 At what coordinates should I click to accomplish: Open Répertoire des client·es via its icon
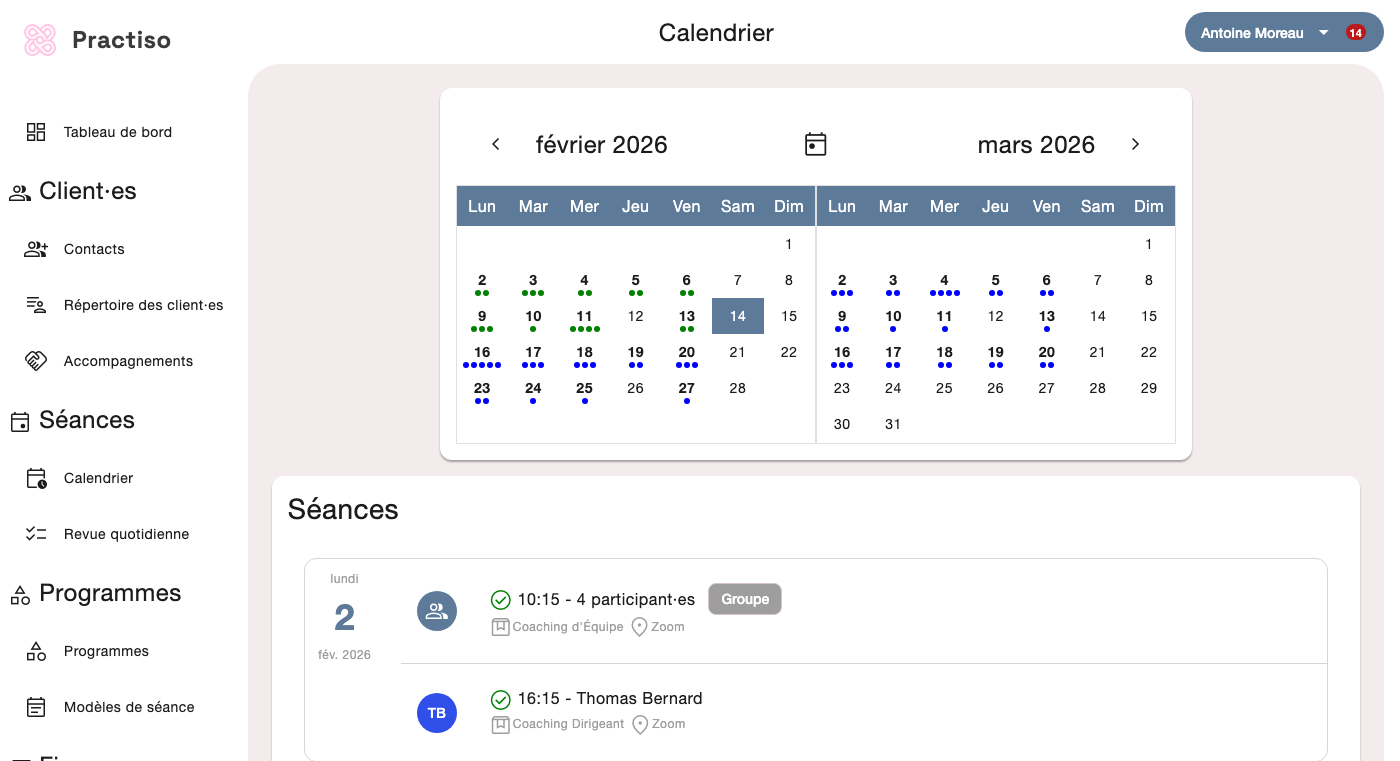tap(36, 304)
